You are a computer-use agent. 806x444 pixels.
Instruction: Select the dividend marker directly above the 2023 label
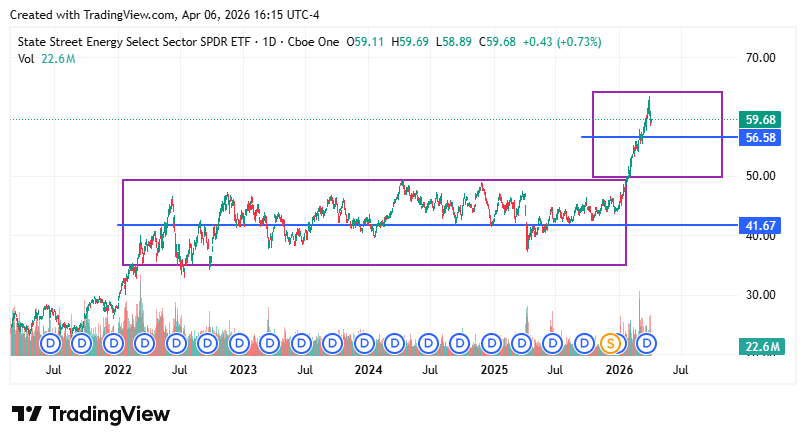click(x=239, y=343)
